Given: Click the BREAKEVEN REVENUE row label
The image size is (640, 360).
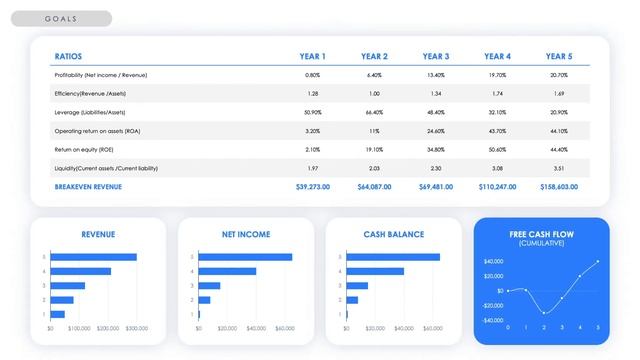Looking at the screenshot, I should pyautogui.click(x=88, y=187).
